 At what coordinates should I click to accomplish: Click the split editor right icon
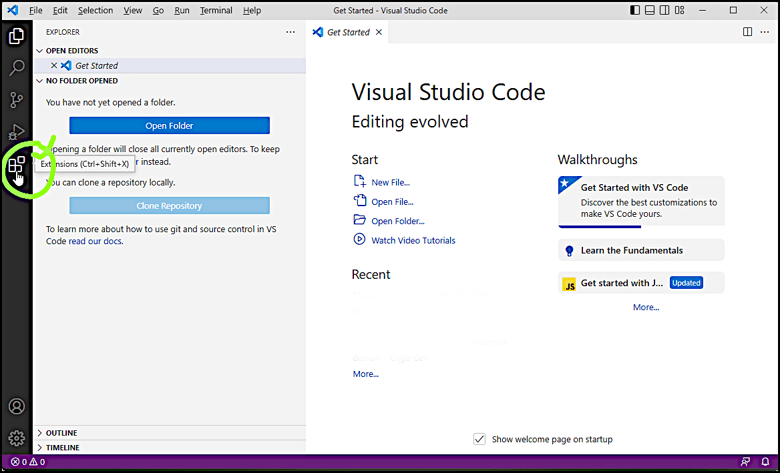pos(747,32)
